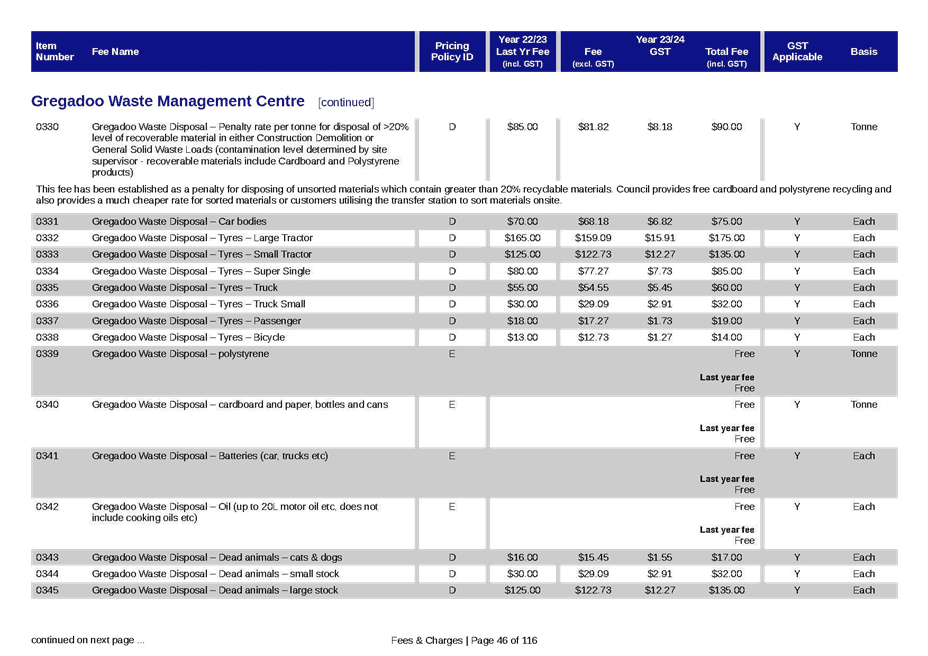Click the $77.27 fee value
928x656 pixels.
[x=593, y=271]
